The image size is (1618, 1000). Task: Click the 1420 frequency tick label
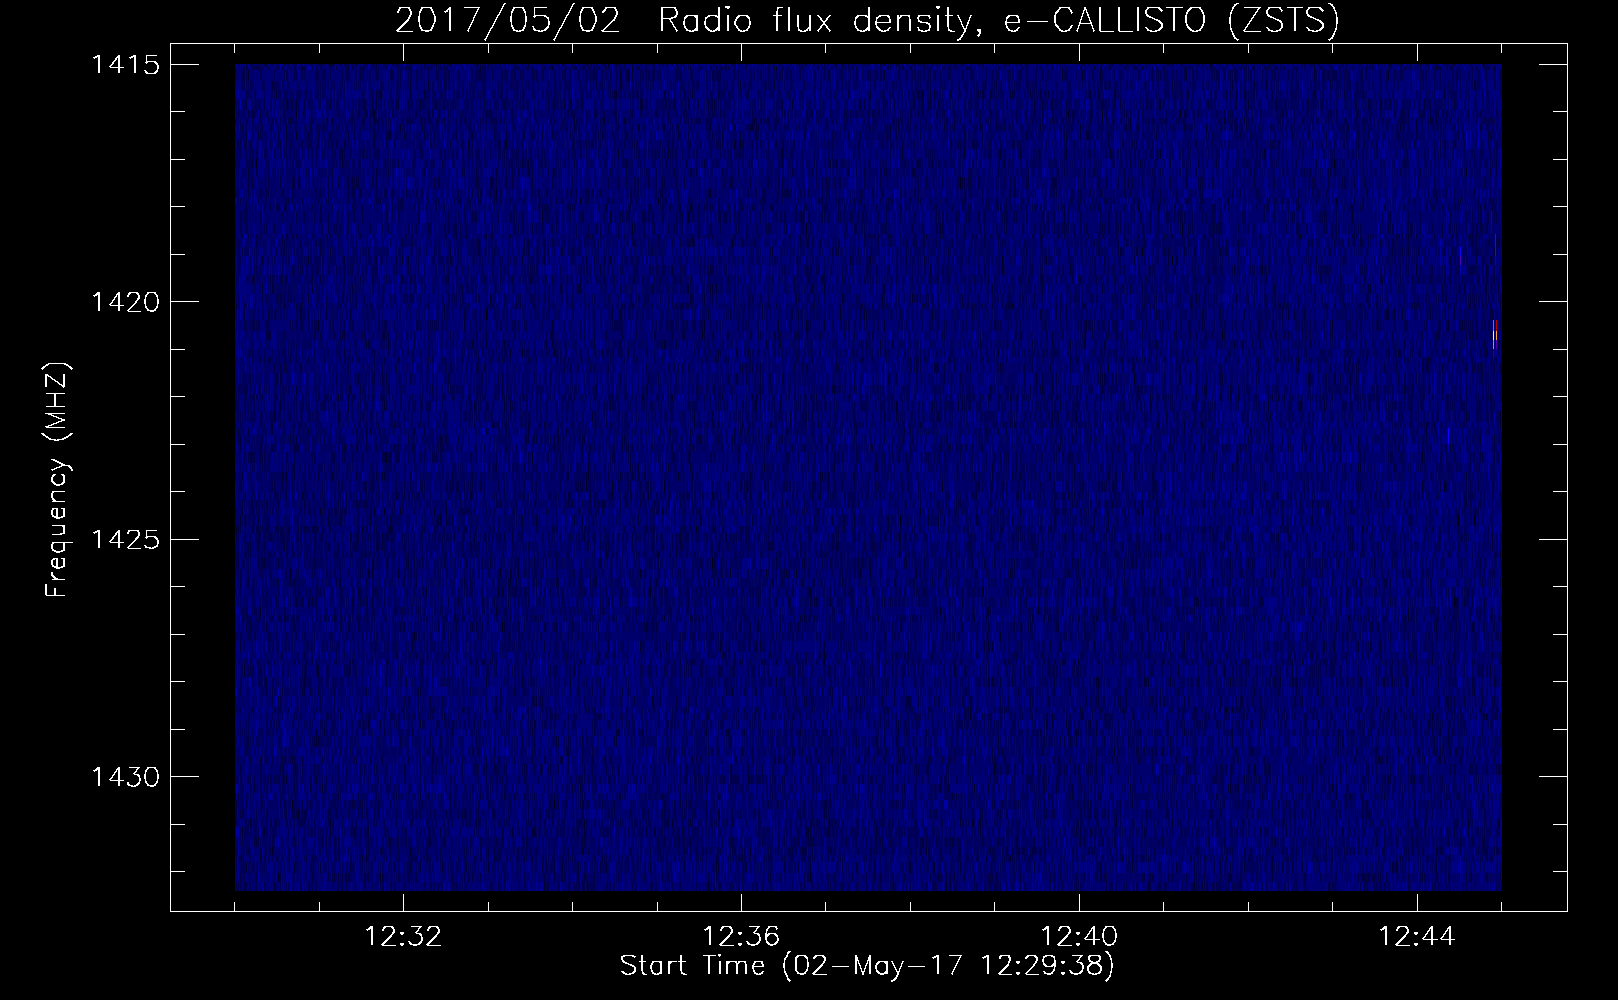(x=126, y=301)
